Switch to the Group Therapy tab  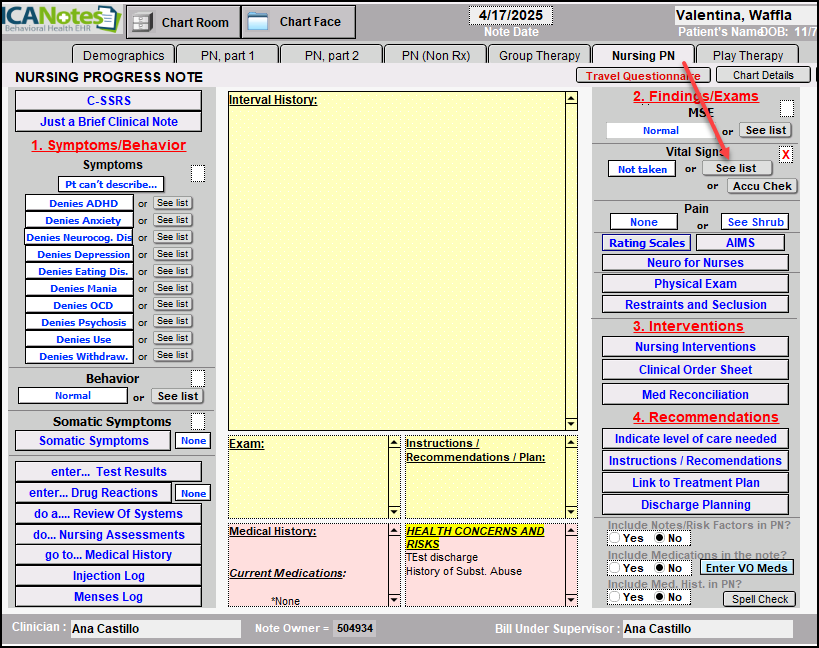[x=538, y=55]
